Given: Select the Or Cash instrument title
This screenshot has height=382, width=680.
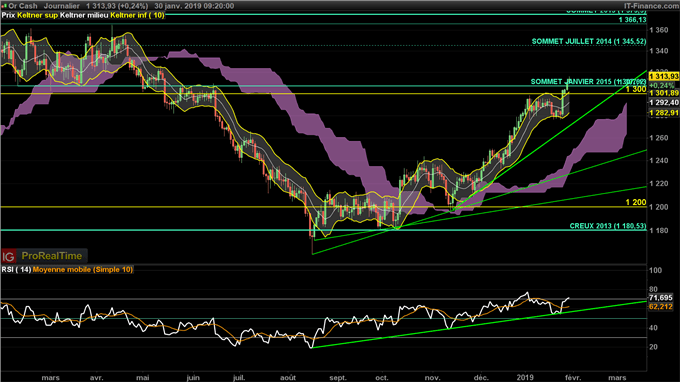Looking at the screenshot, I should (23, 6).
